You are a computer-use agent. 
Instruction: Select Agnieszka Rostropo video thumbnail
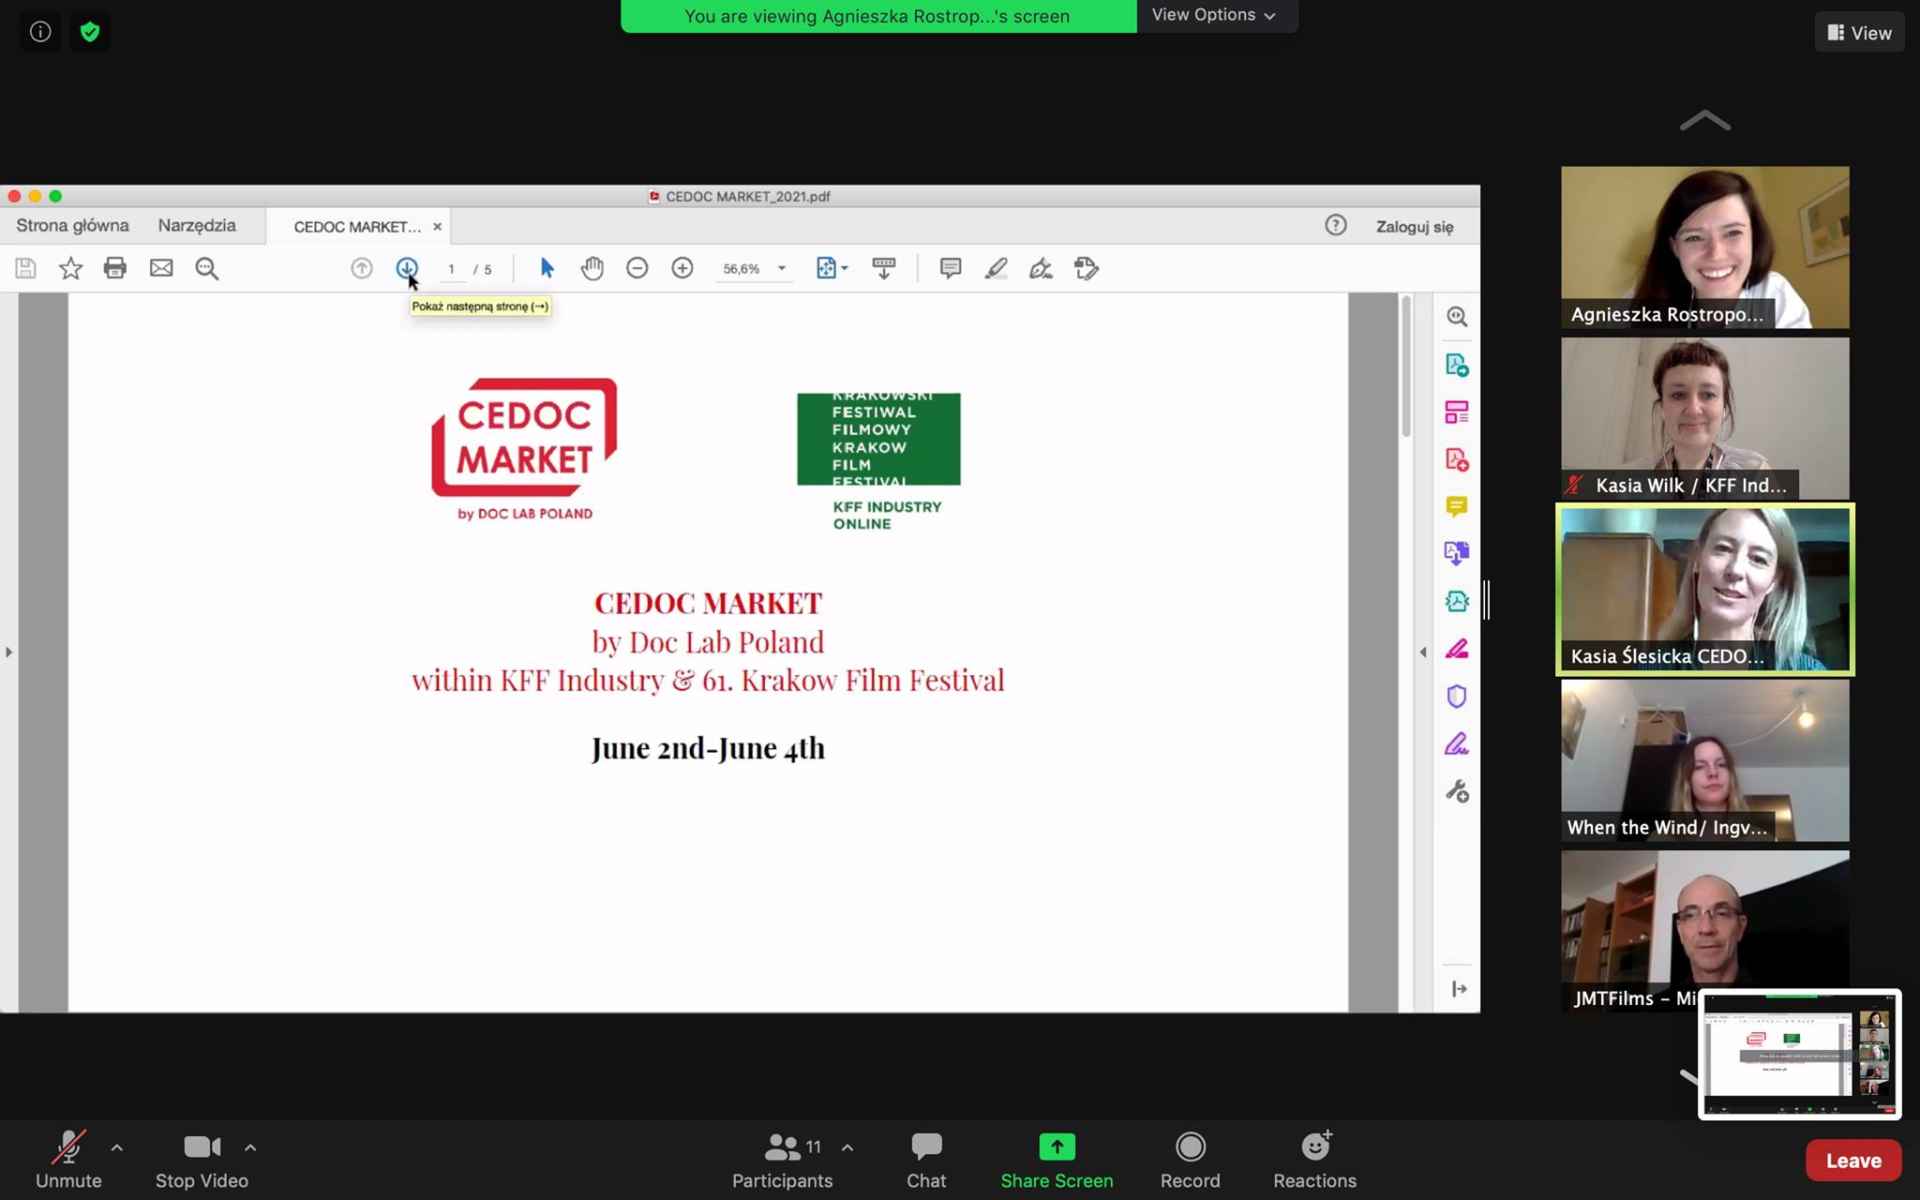(x=1705, y=247)
